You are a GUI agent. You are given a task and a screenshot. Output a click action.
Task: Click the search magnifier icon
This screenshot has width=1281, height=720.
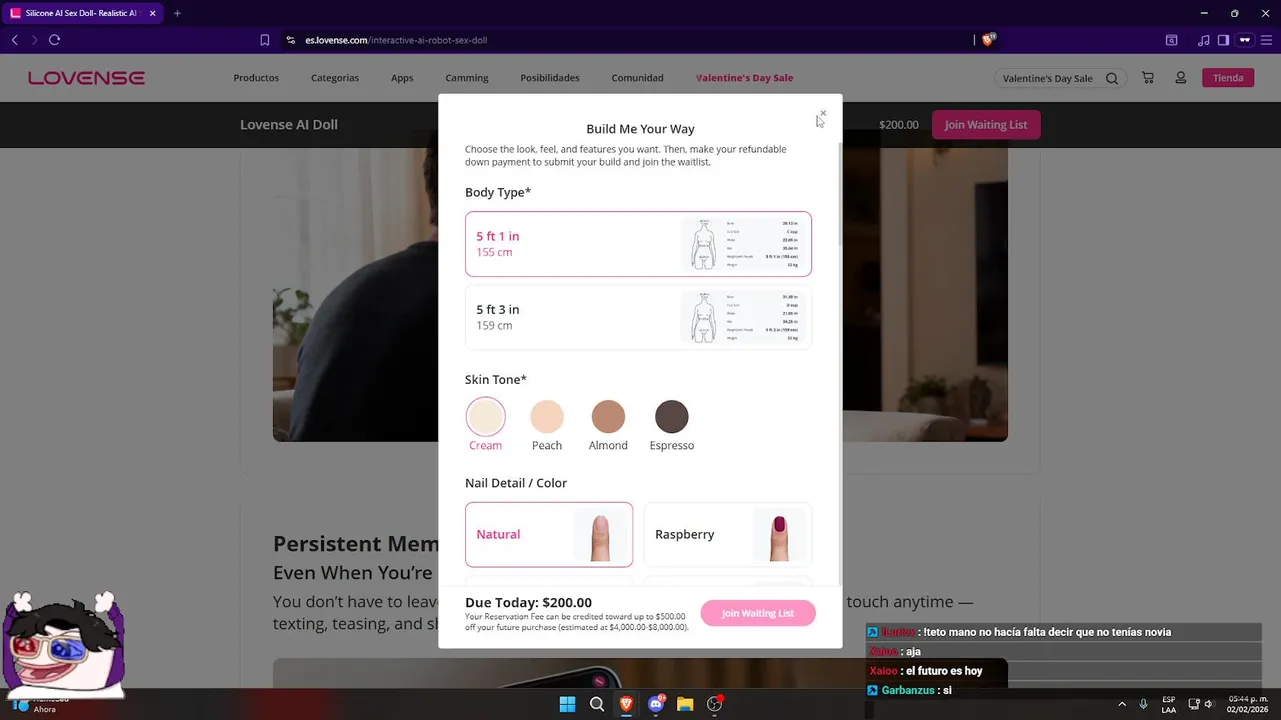[1112, 78]
